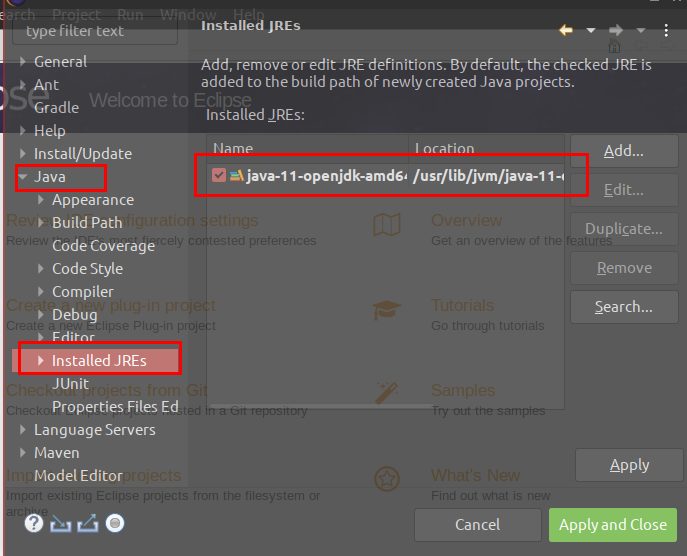Open the Help menu in Eclipse
The image size is (687, 556).
pos(248,14)
